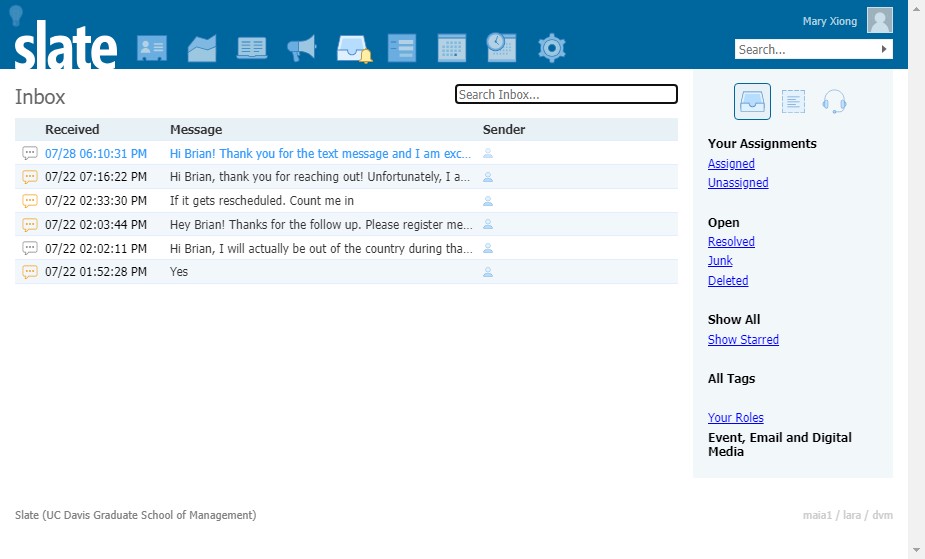Image resolution: width=925 pixels, height=559 pixels.
Task: Select the snippets document icon in the sidebar
Action: (793, 101)
